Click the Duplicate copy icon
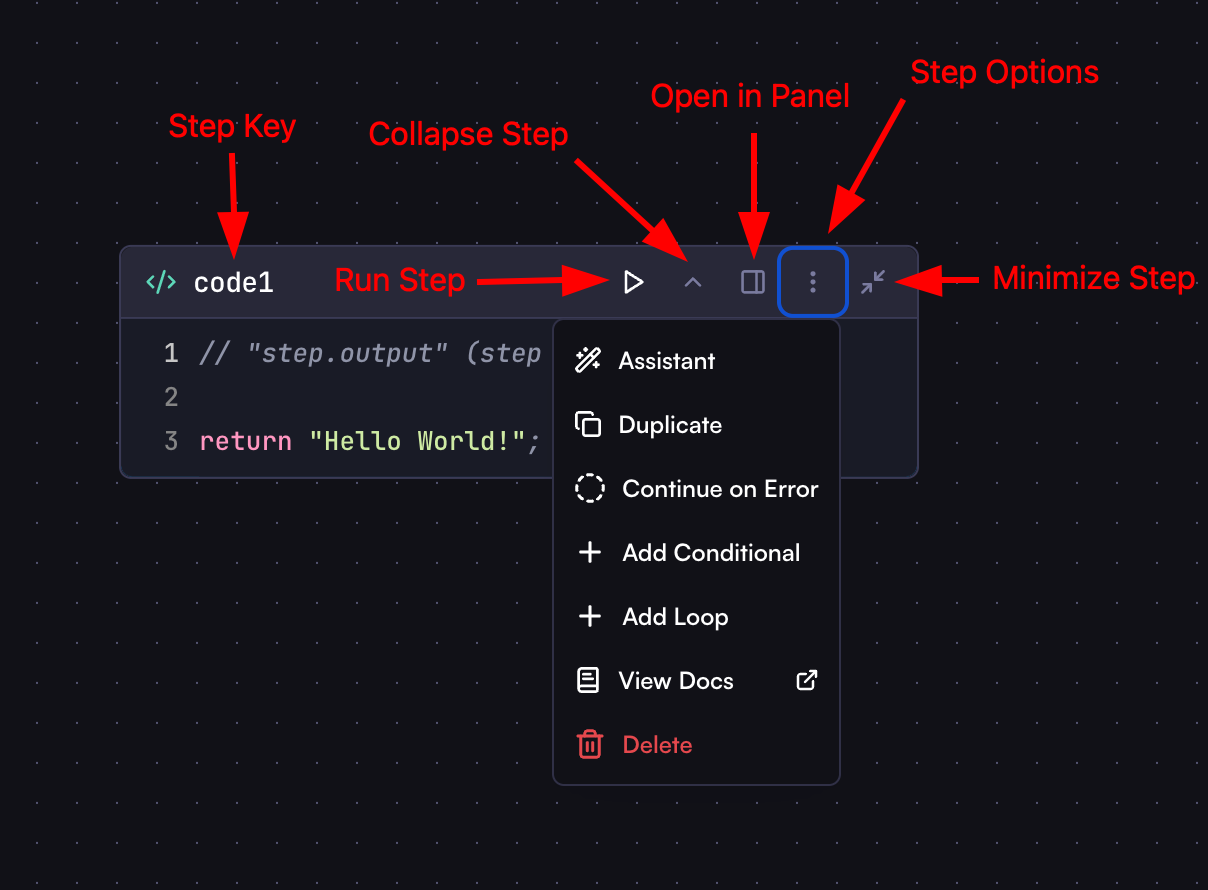1208x890 pixels. coord(589,424)
